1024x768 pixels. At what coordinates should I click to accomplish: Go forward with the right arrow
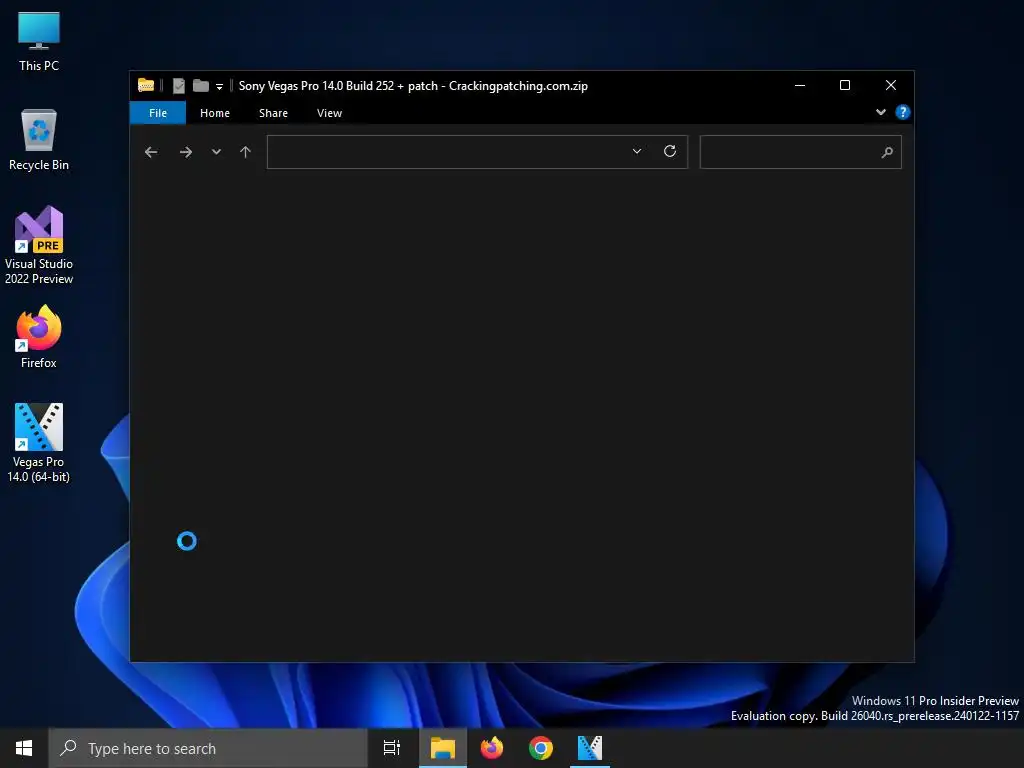[x=186, y=152]
